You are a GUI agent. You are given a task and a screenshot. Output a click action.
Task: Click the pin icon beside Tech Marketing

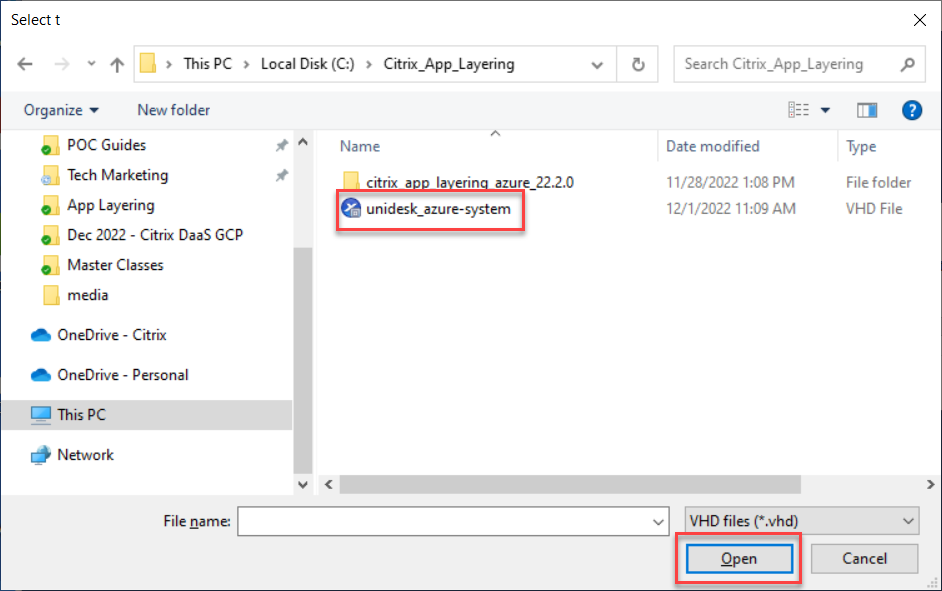click(281, 175)
